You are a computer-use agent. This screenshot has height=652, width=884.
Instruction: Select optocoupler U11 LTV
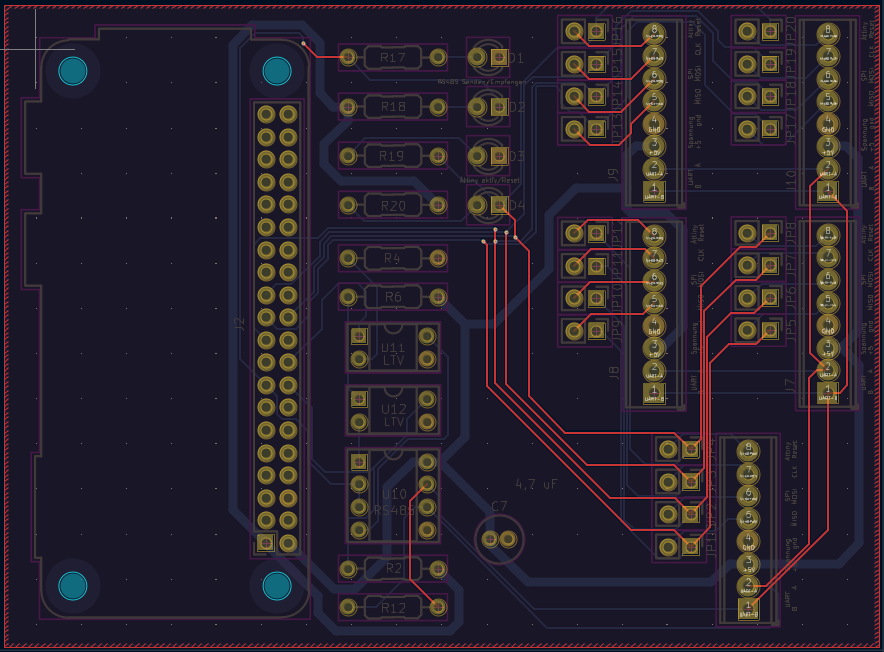pos(393,349)
